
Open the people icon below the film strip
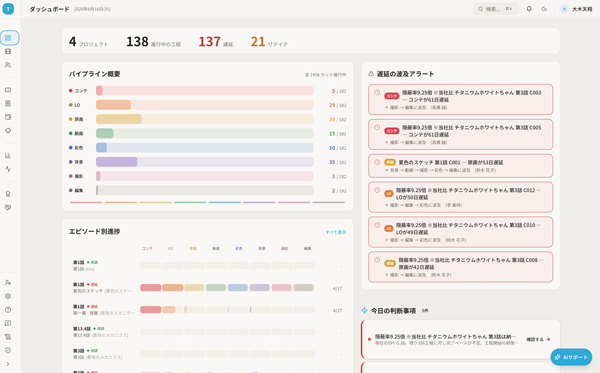pos(8,65)
